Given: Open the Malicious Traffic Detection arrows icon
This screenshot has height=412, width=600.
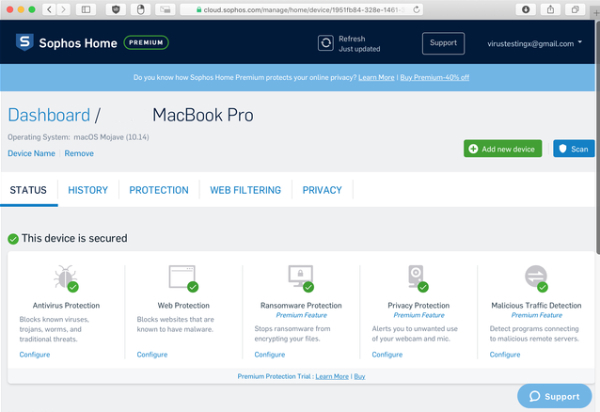Looking at the screenshot, I should [536, 278].
